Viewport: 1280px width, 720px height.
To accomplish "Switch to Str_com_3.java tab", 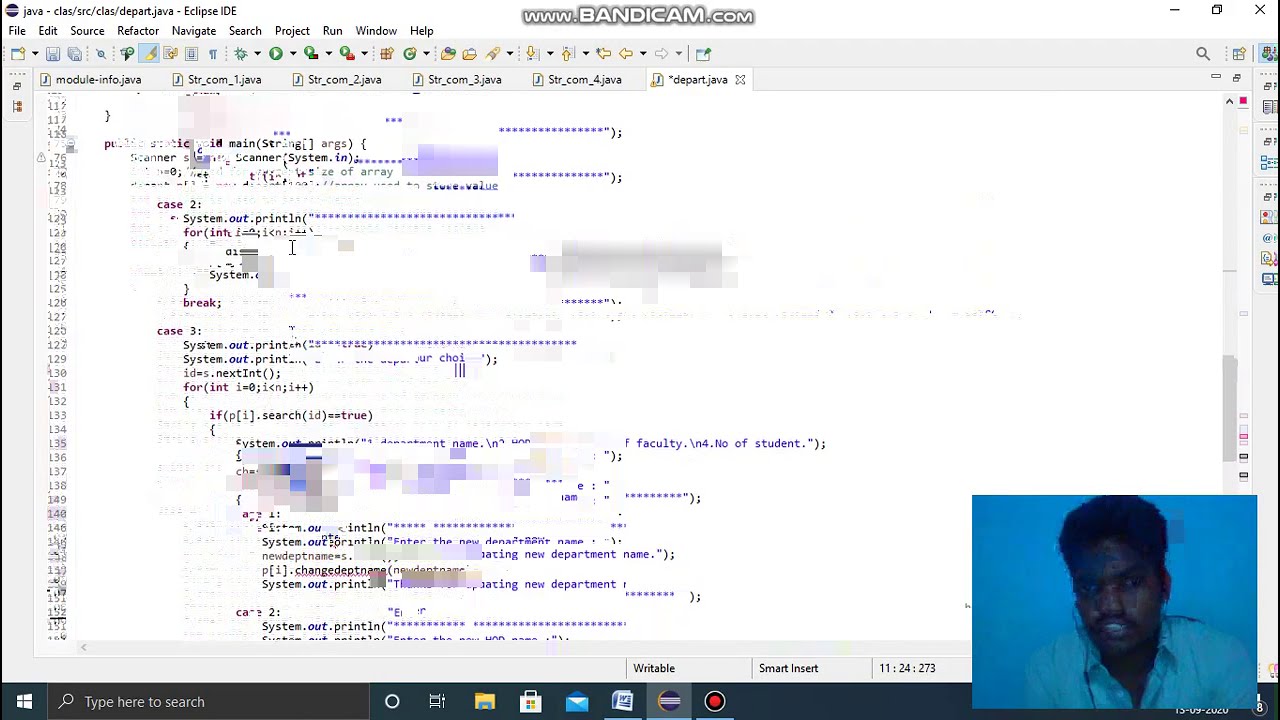I will click(456, 79).
